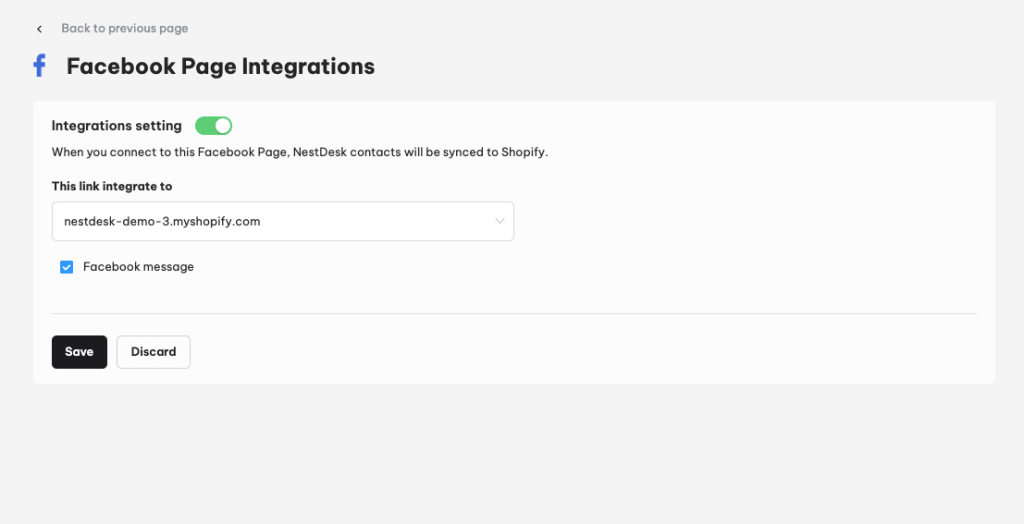Click the horizontal divider above Save button
The image size is (1024, 524).
[515, 314]
